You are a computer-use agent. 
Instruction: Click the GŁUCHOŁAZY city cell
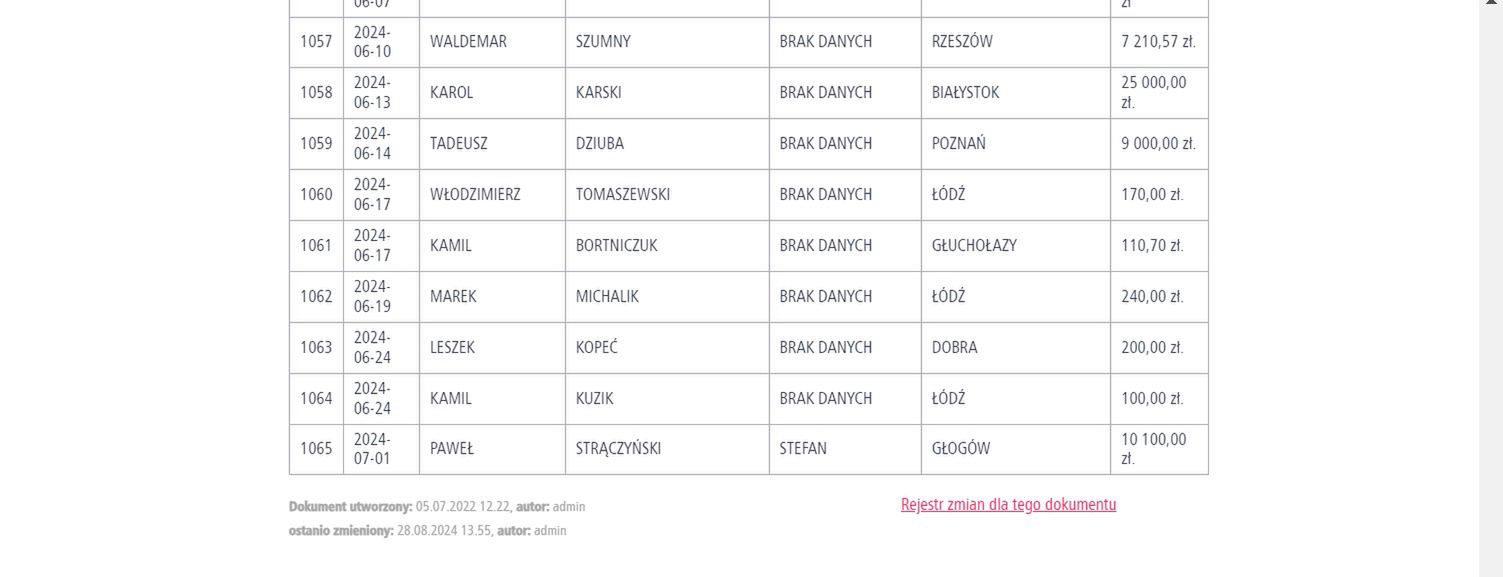pos(974,246)
